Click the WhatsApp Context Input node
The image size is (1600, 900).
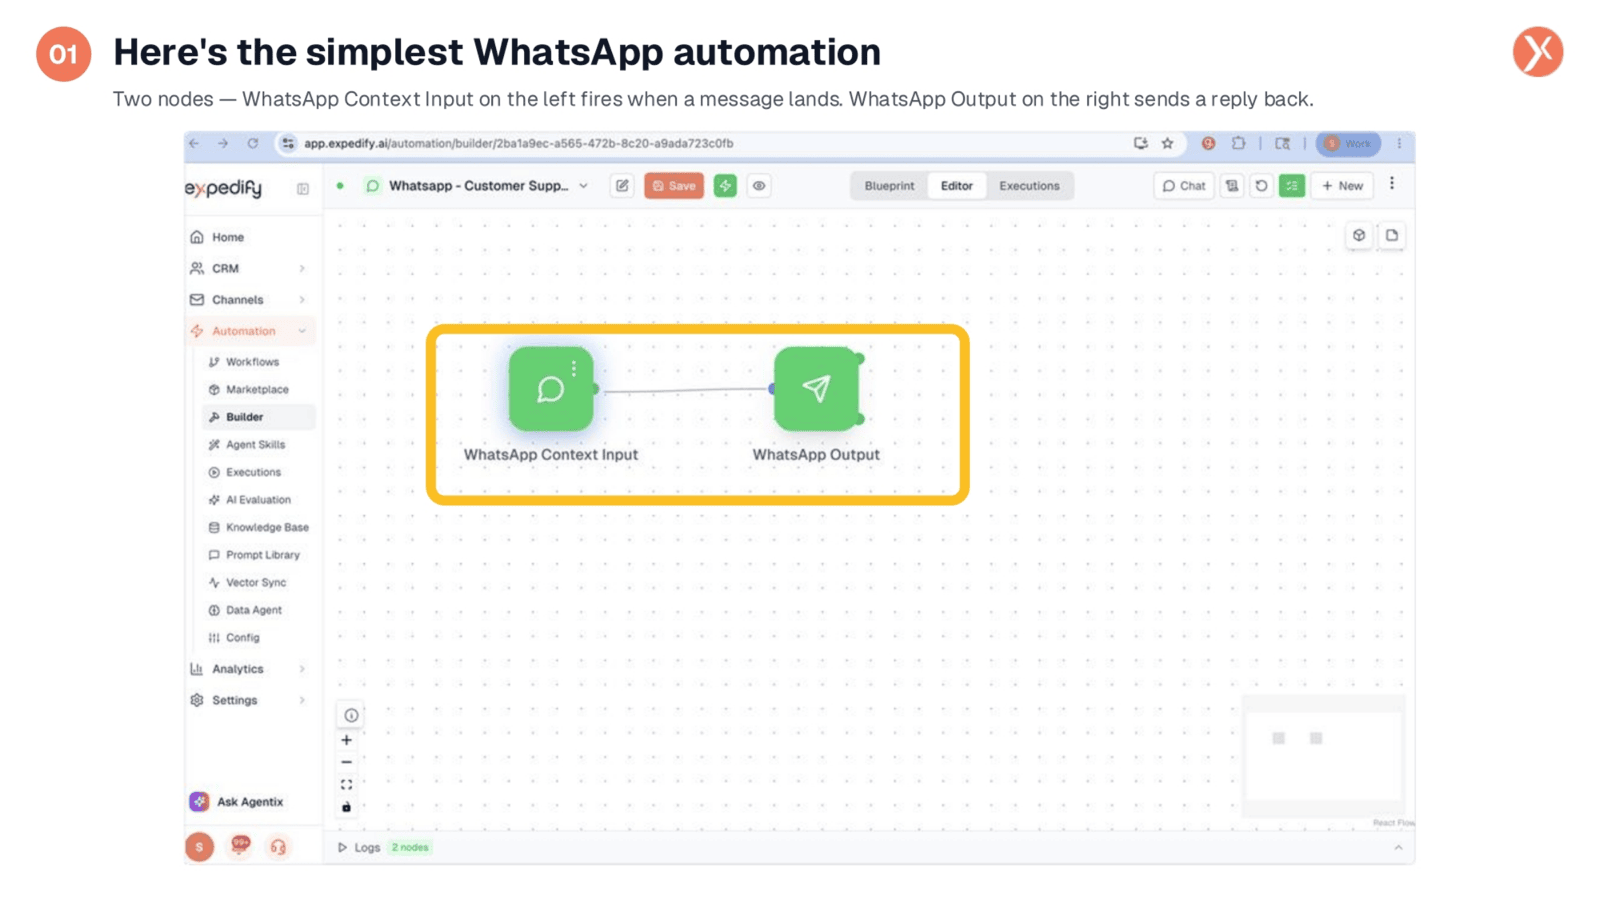(550, 389)
